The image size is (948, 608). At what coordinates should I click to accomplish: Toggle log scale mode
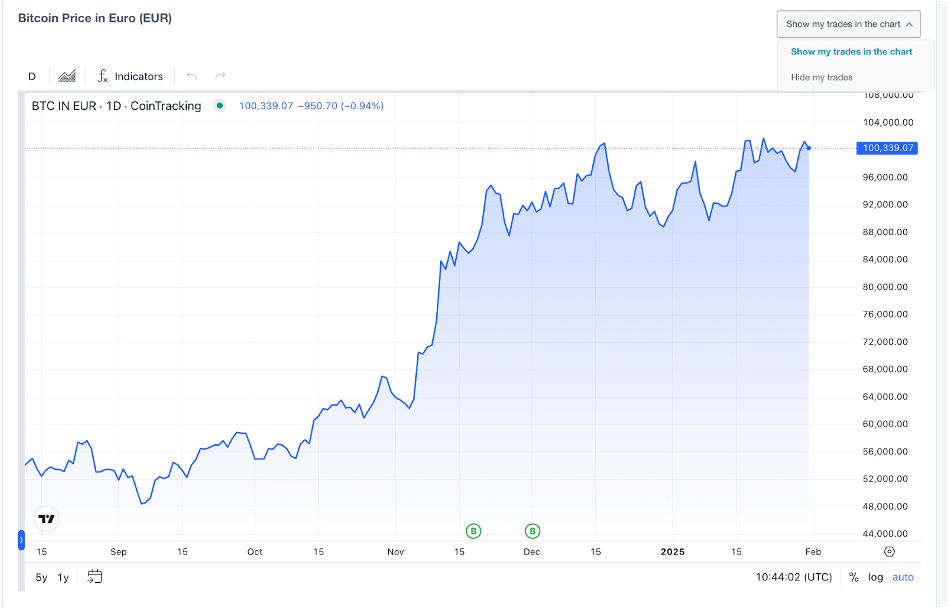pos(875,577)
